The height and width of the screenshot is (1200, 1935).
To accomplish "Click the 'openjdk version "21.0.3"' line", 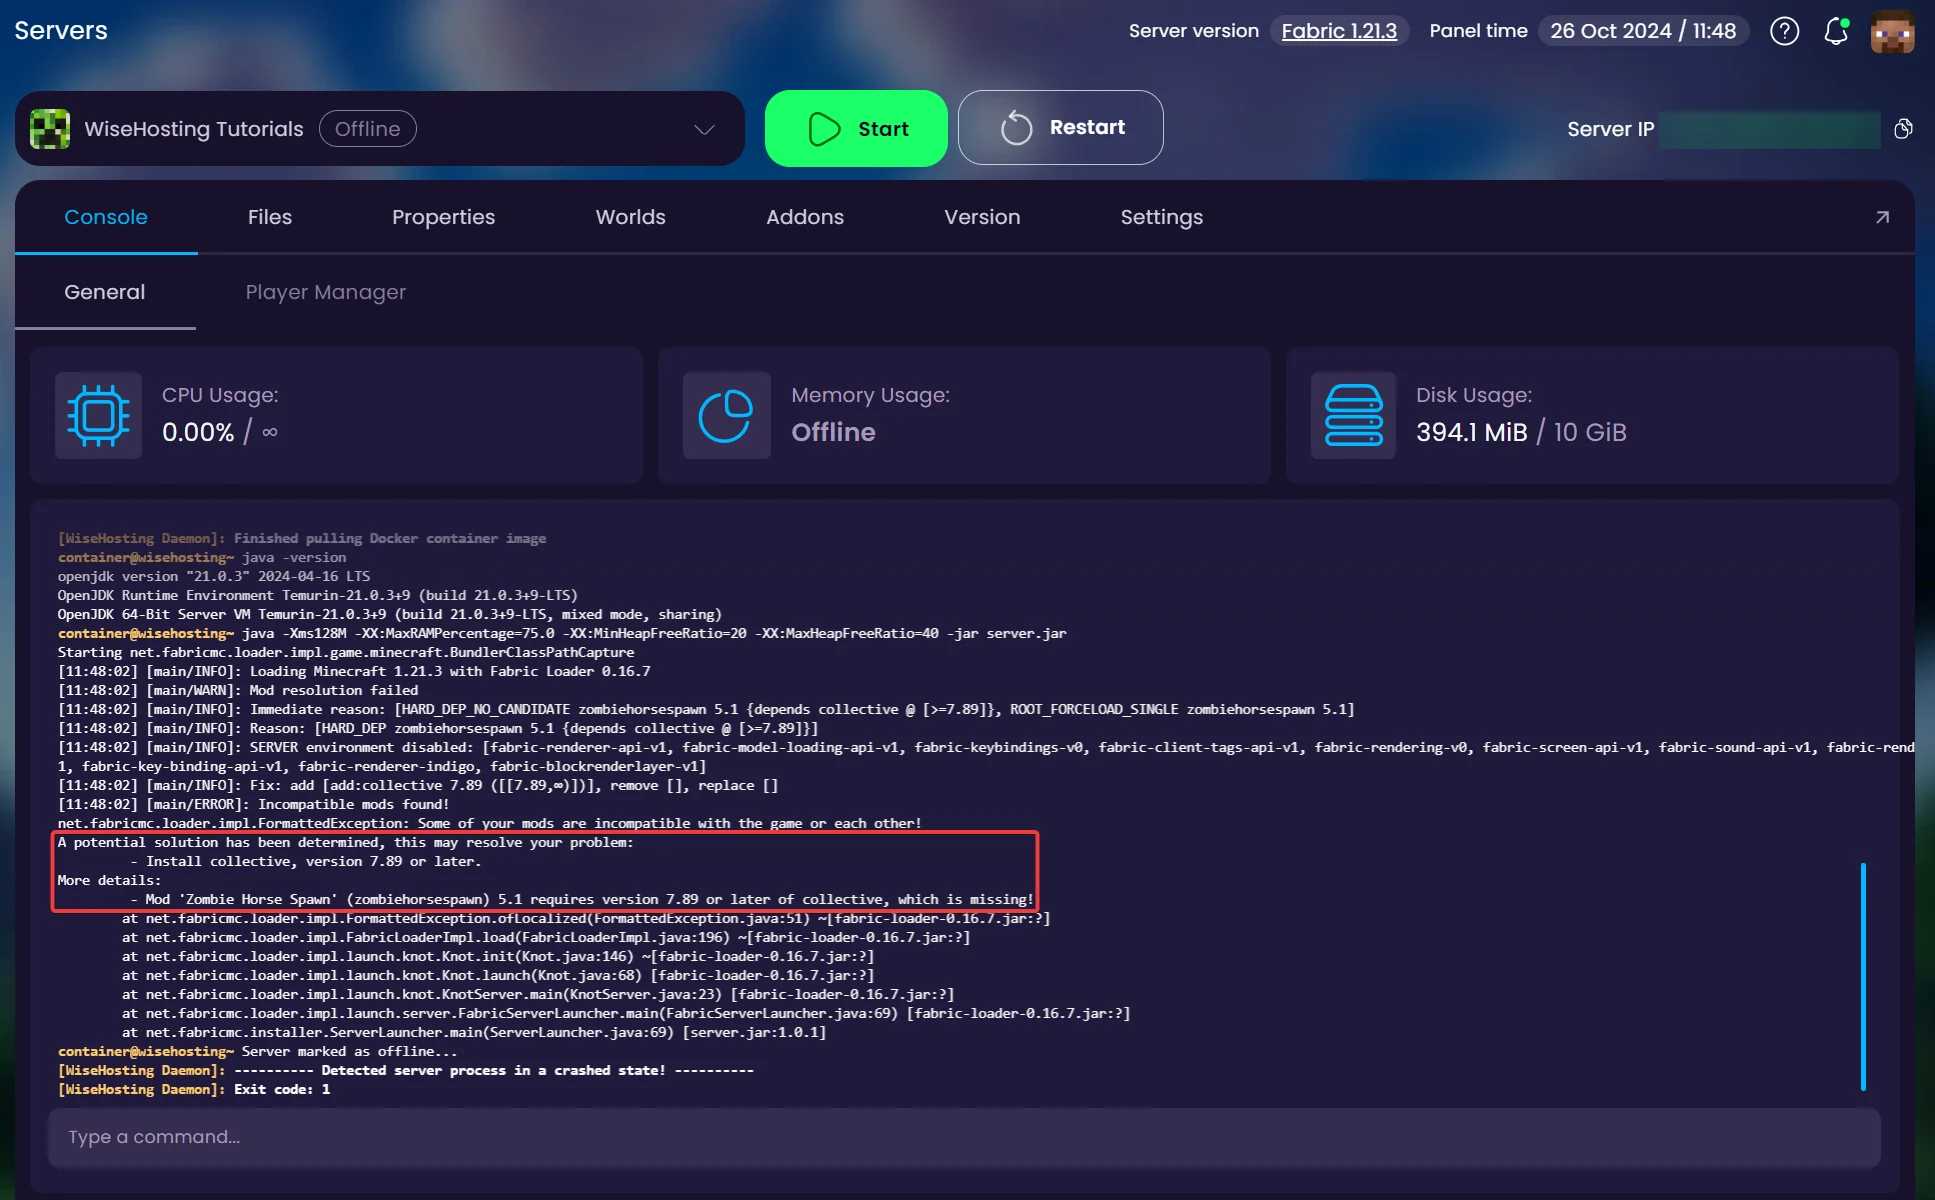I will [214, 576].
